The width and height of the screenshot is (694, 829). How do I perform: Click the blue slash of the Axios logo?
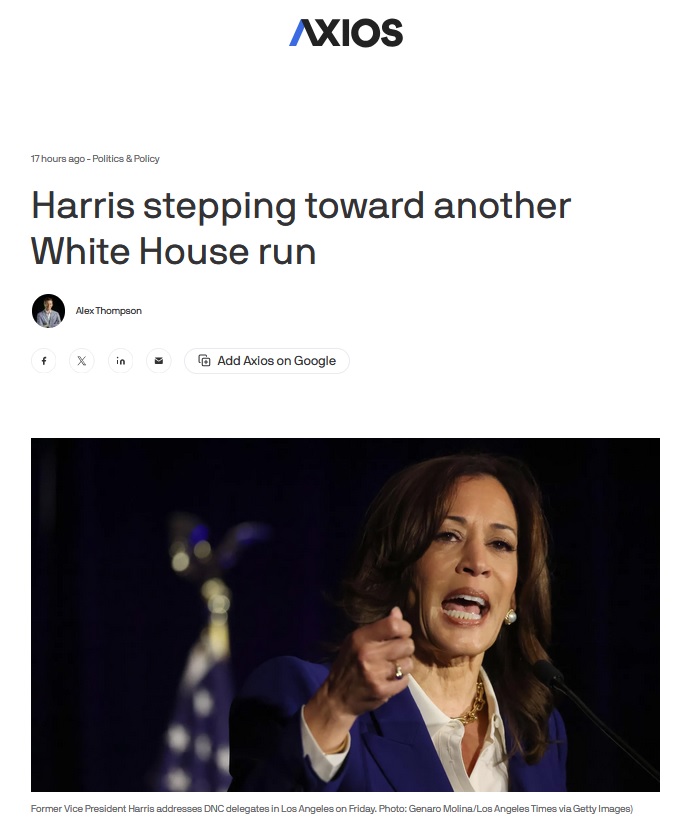[x=299, y=33]
